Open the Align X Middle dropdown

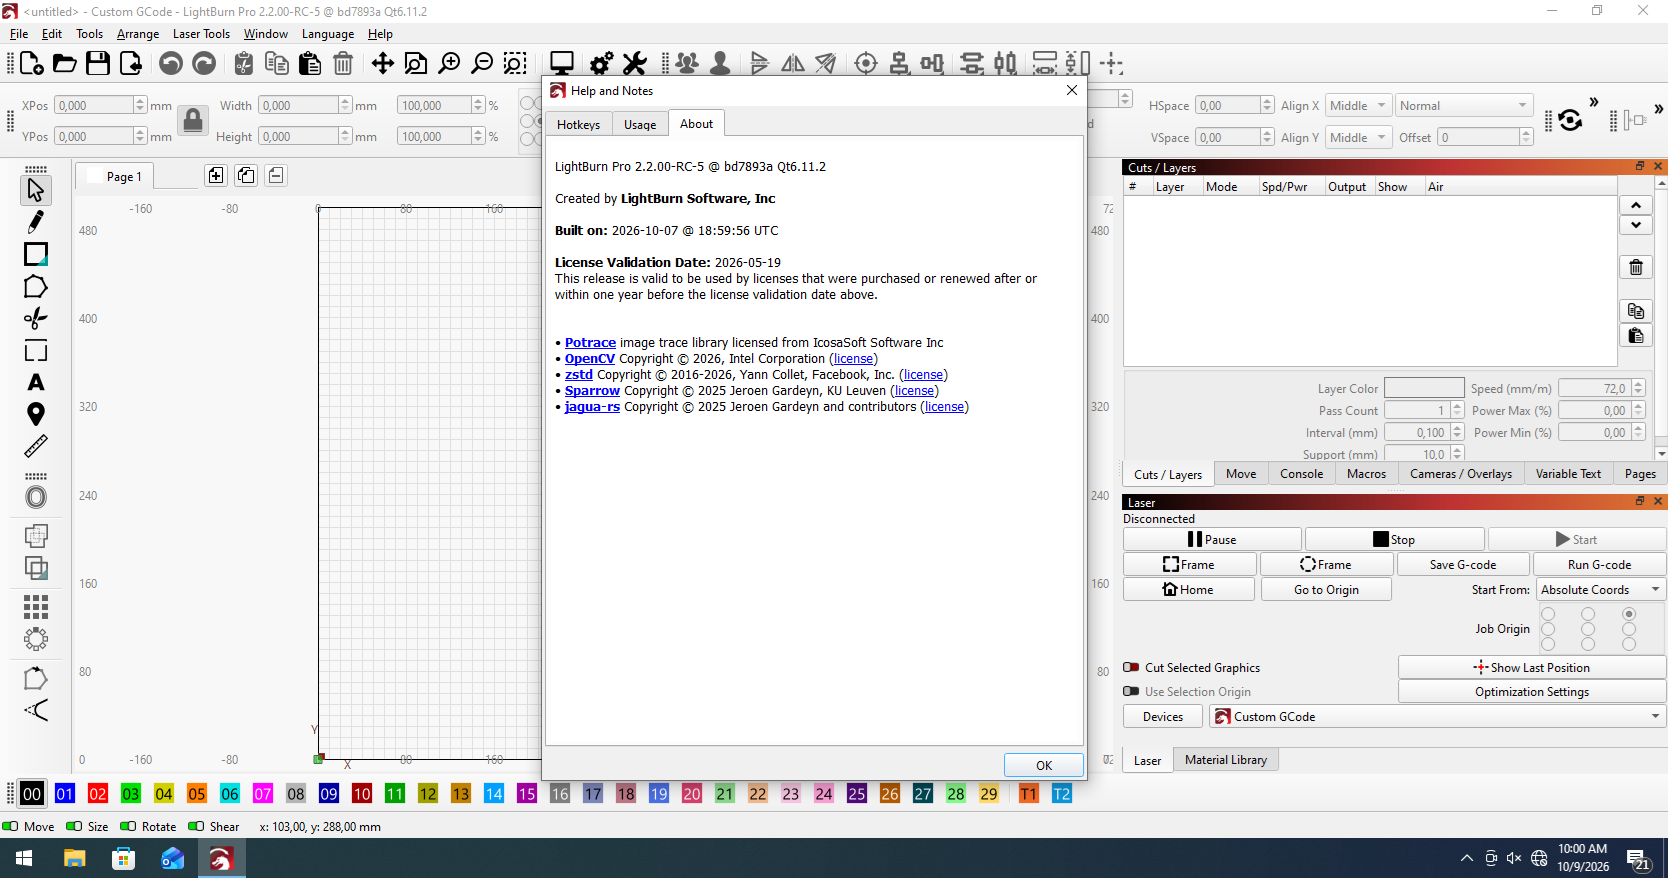pos(1358,105)
